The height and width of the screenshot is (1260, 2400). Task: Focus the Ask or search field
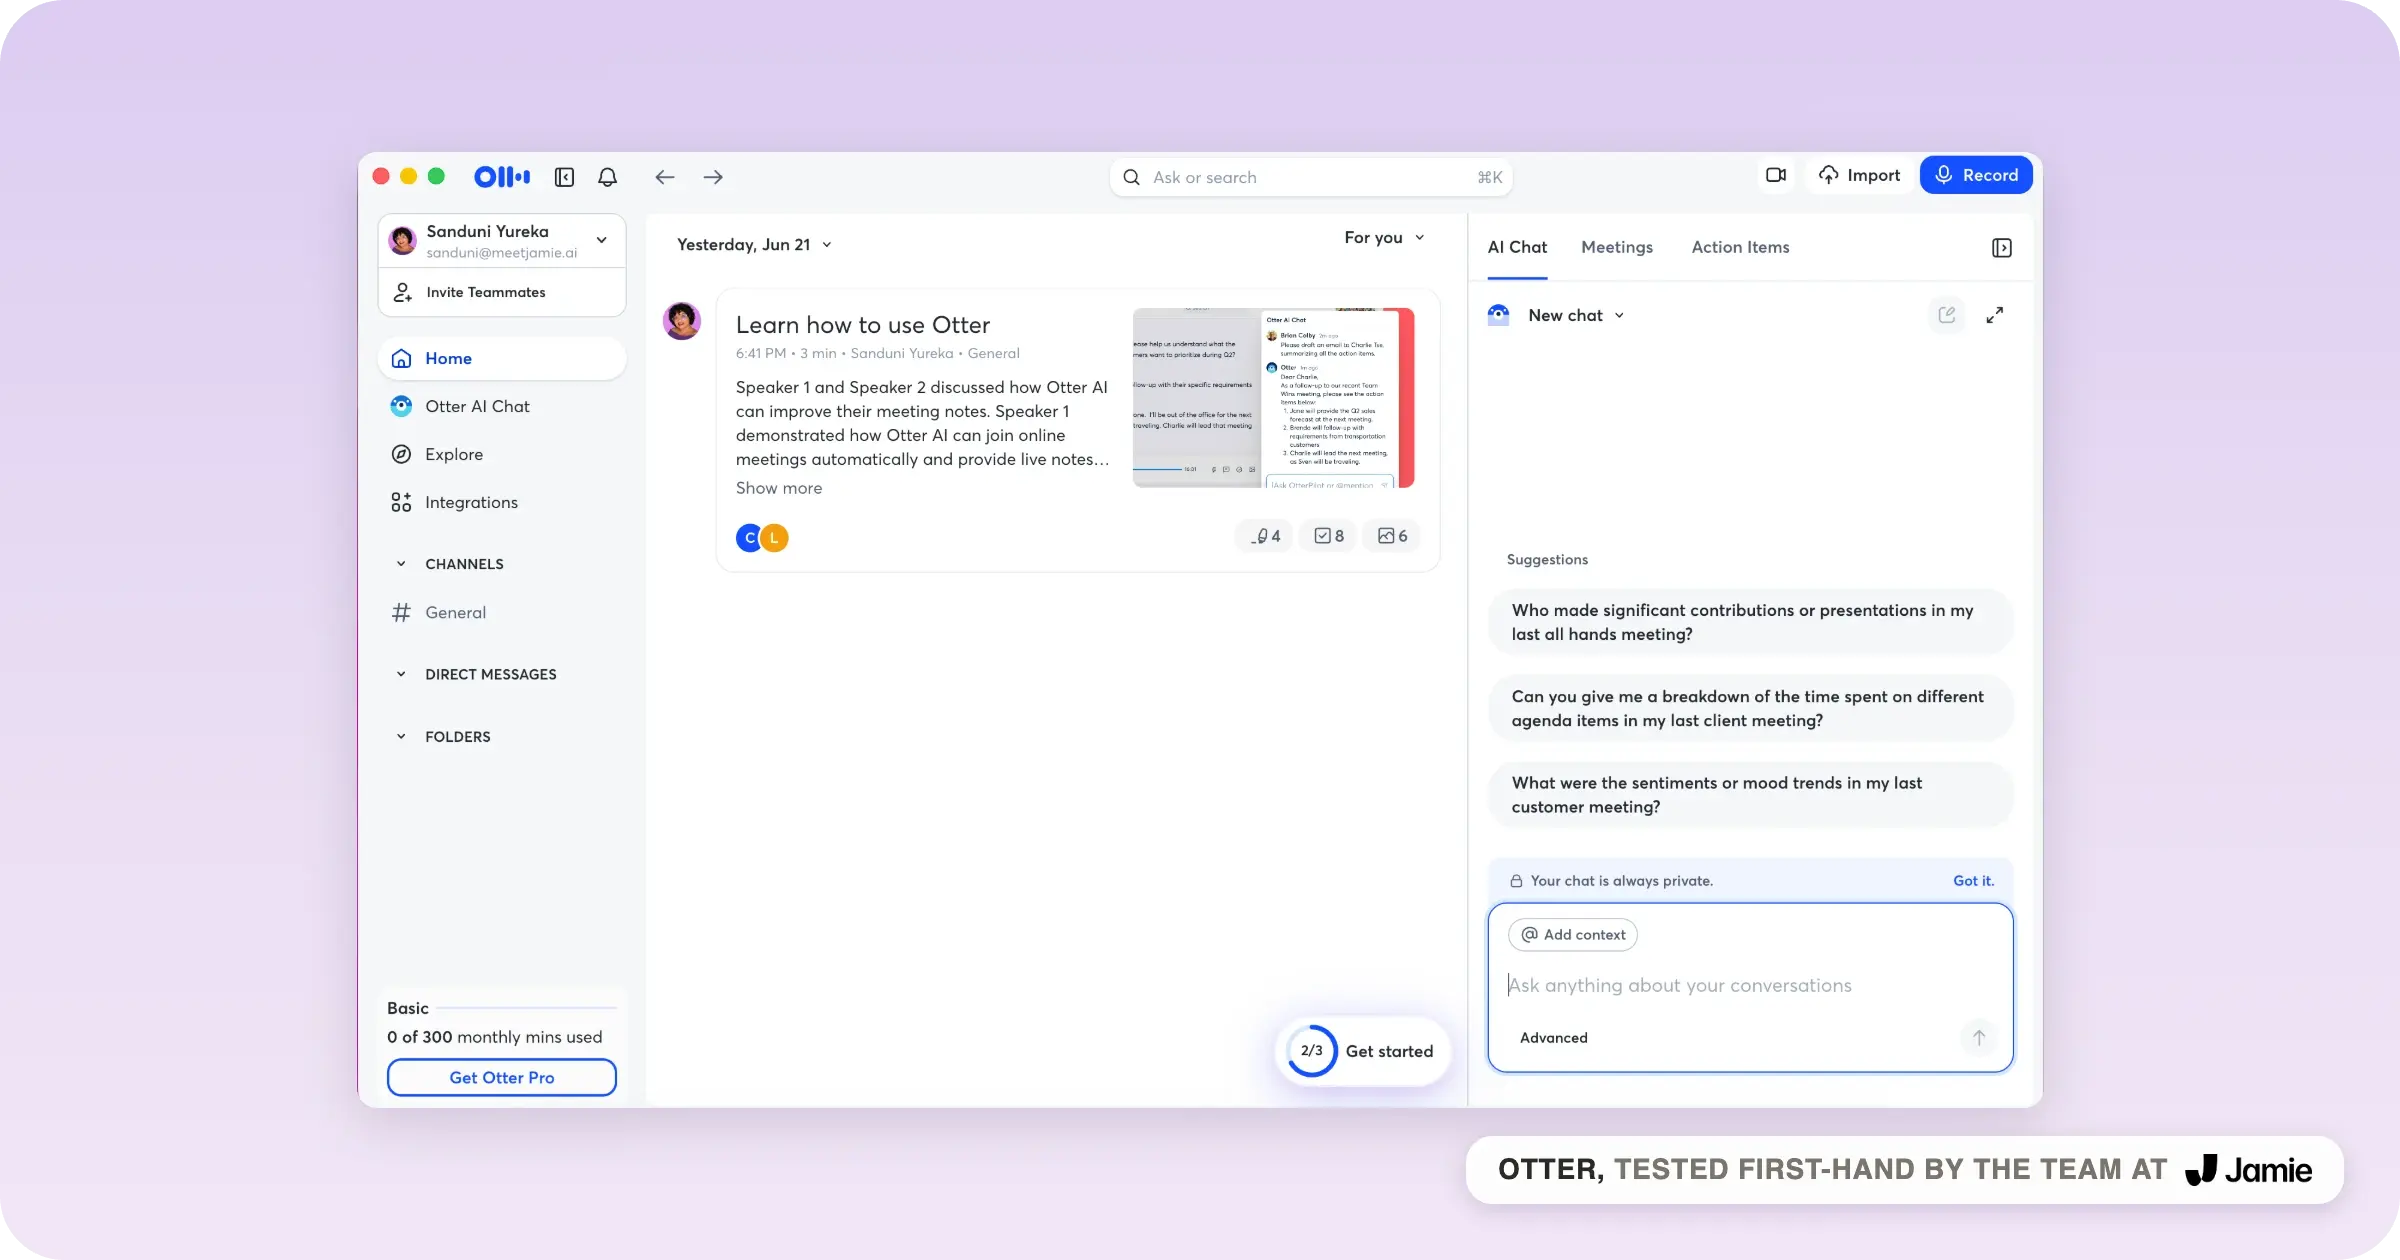(x=1311, y=177)
